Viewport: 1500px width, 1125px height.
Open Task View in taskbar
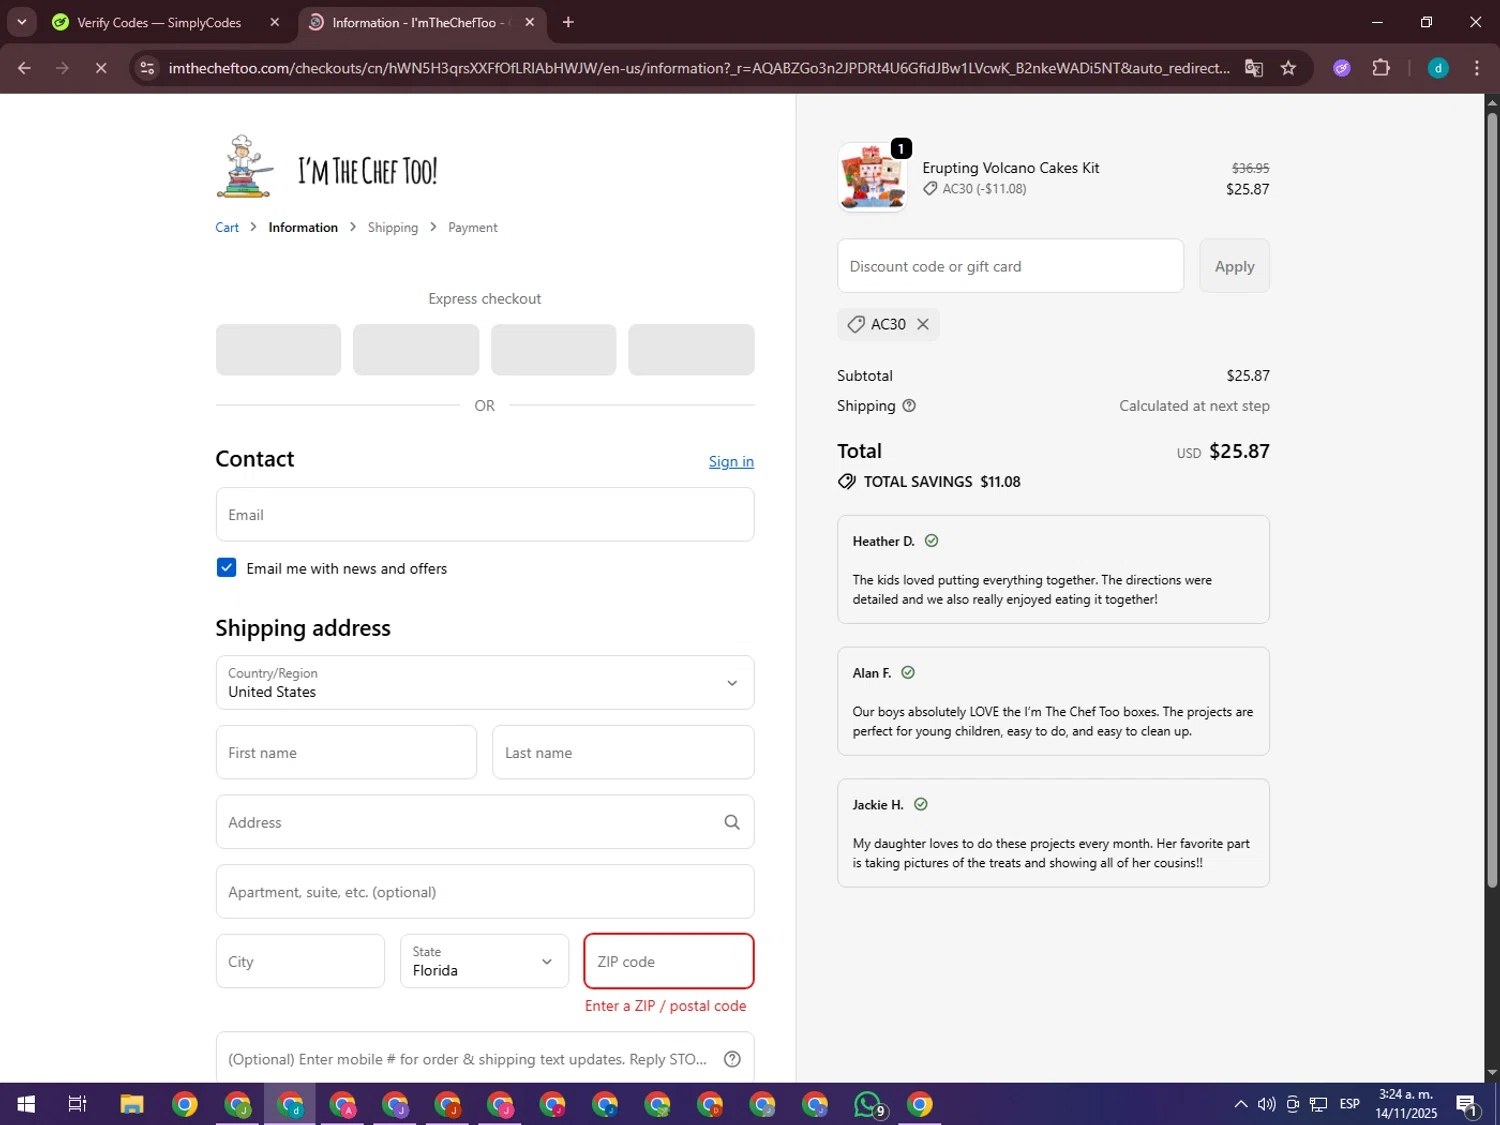pyautogui.click(x=77, y=1104)
